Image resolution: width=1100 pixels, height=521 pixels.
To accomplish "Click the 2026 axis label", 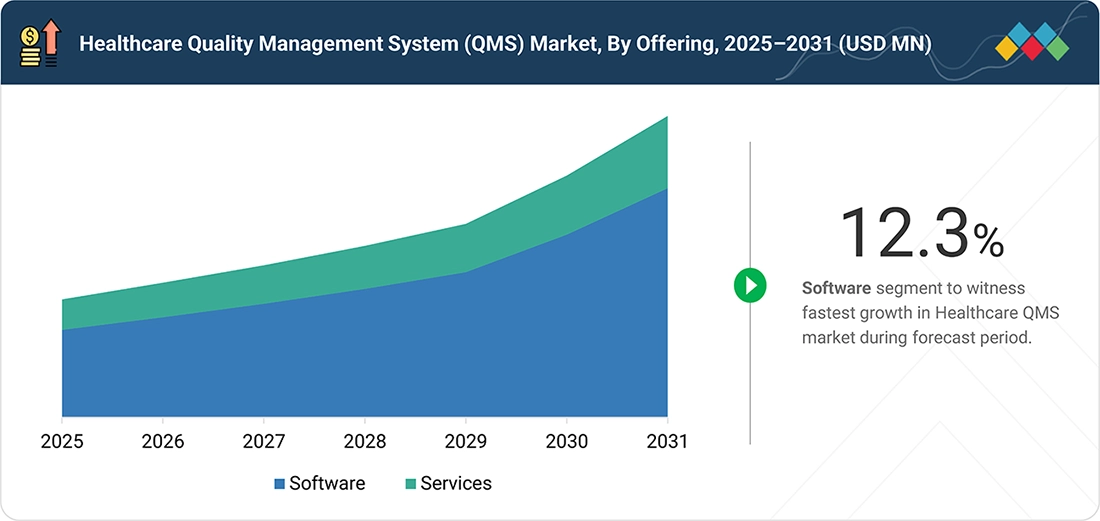I will click(163, 442).
